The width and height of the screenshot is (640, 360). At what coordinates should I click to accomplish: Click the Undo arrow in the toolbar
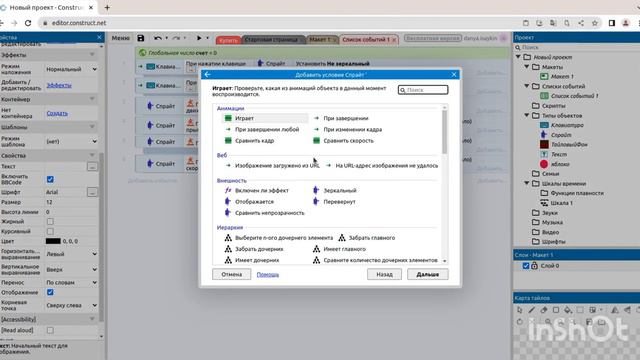point(158,38)
